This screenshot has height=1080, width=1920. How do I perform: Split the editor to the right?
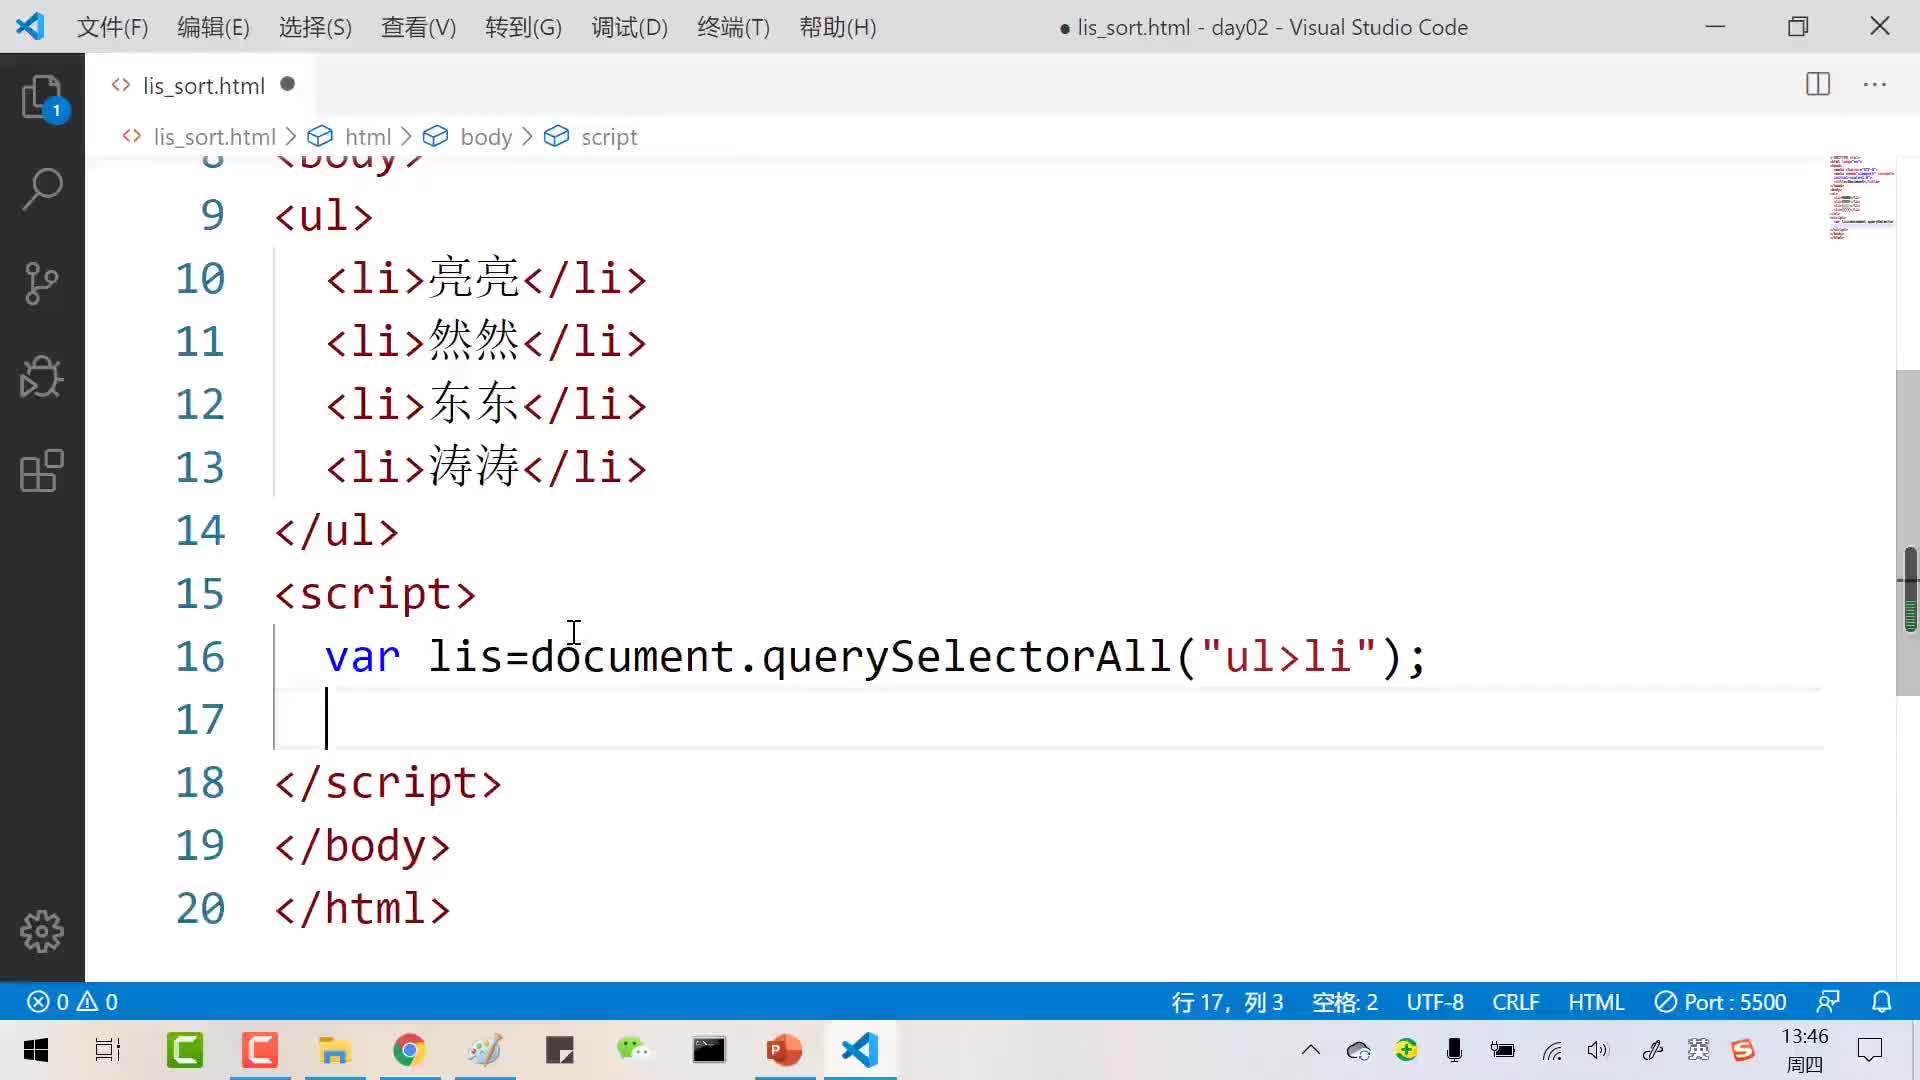click(x=1818, y=85)
